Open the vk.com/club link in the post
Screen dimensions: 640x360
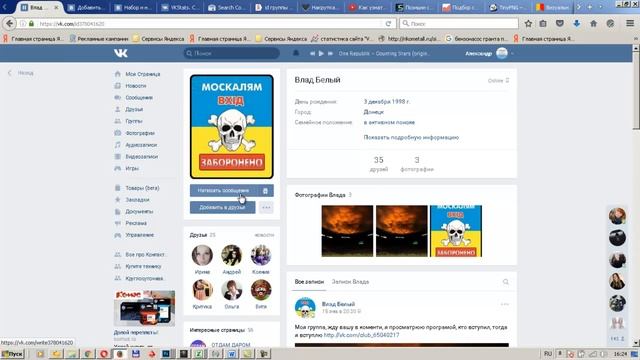pos(361,335)
